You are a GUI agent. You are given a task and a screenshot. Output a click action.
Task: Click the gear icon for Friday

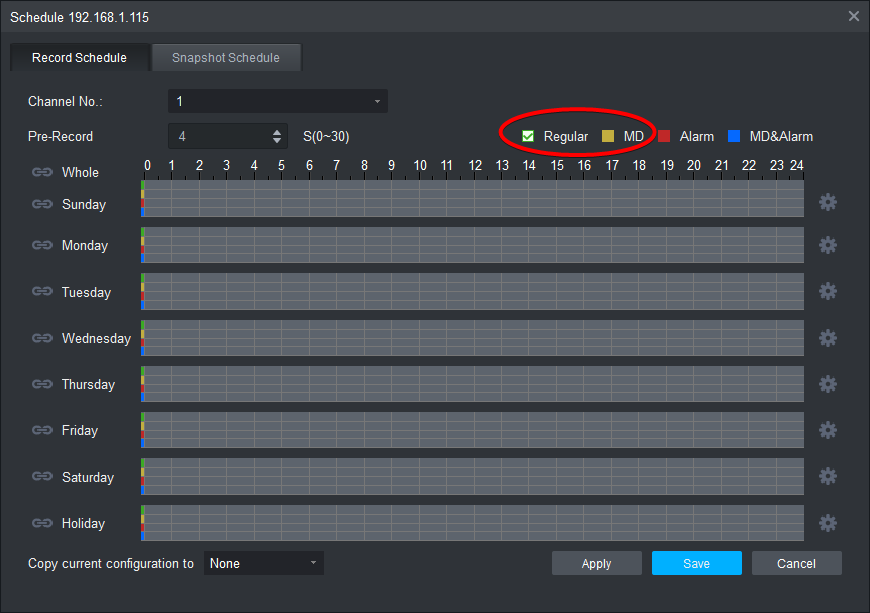pos(827,430)
